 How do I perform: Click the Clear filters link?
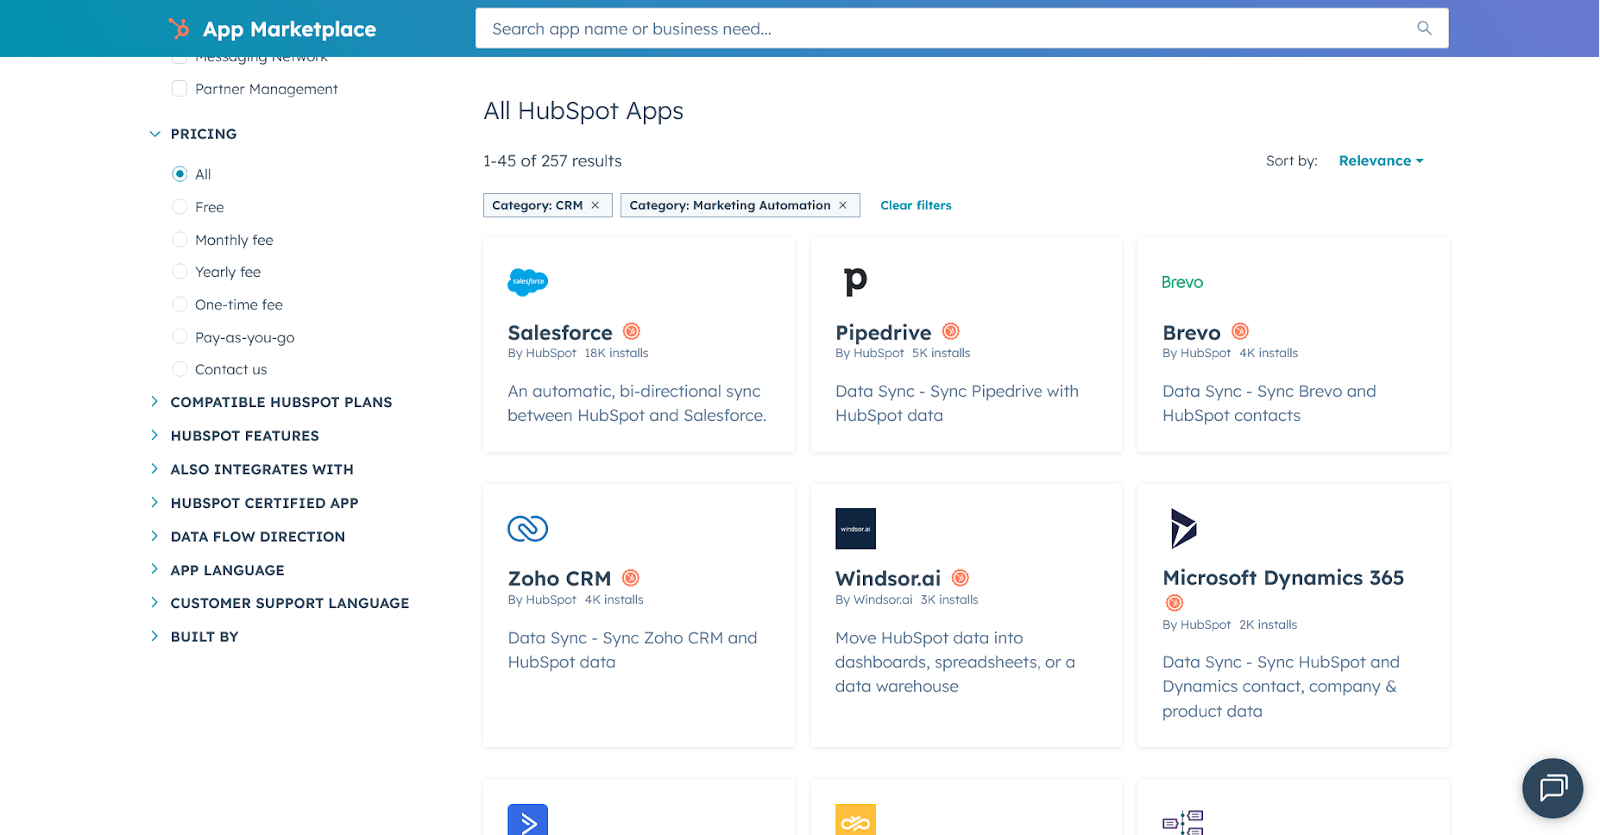coord(916,205)
